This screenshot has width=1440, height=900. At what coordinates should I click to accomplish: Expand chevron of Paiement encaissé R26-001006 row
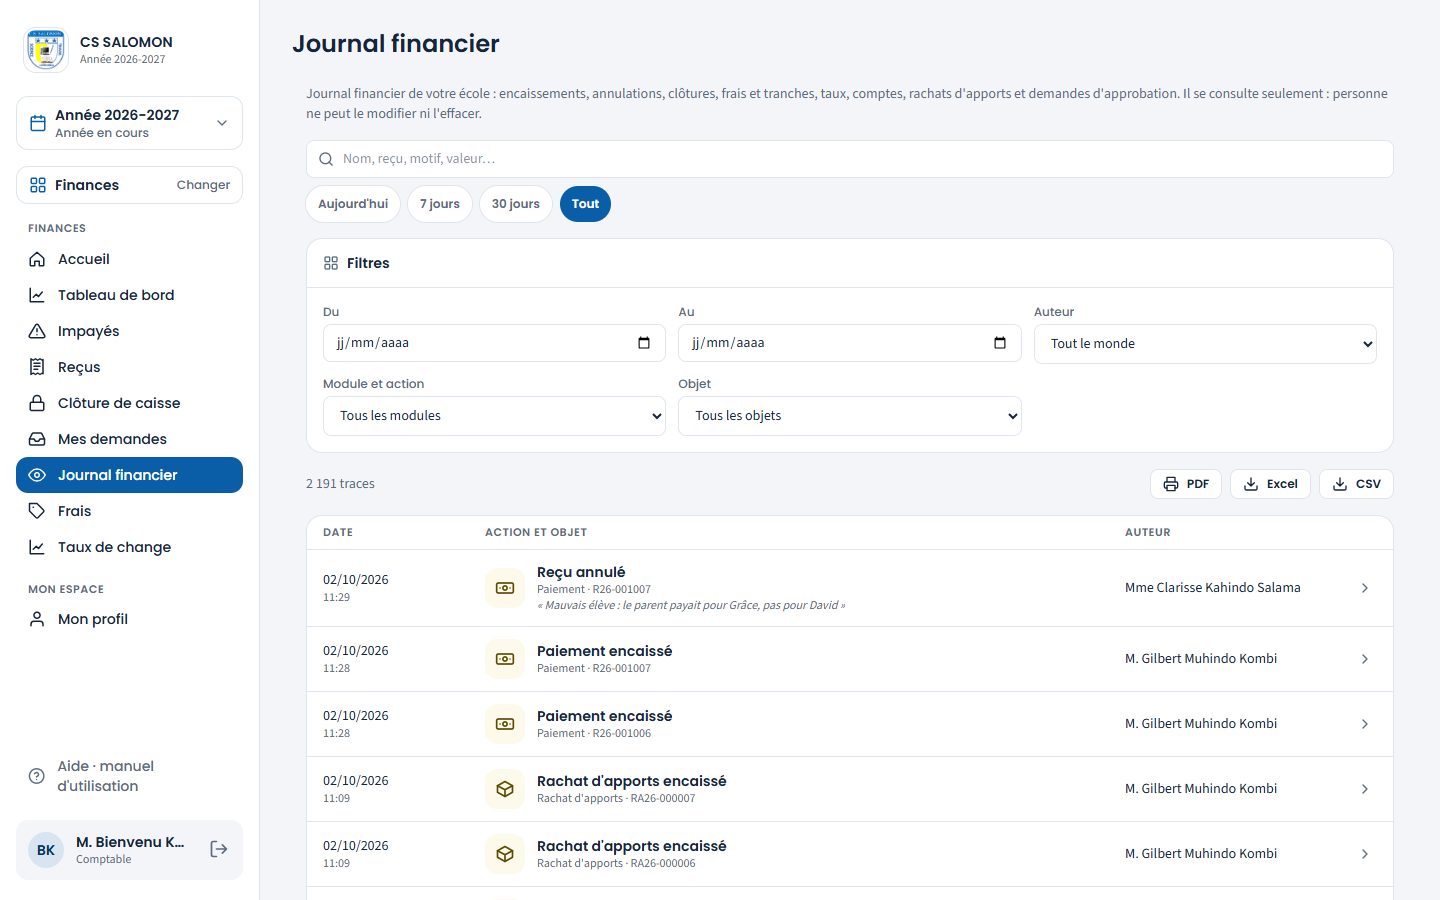[x=1365, y=724]
